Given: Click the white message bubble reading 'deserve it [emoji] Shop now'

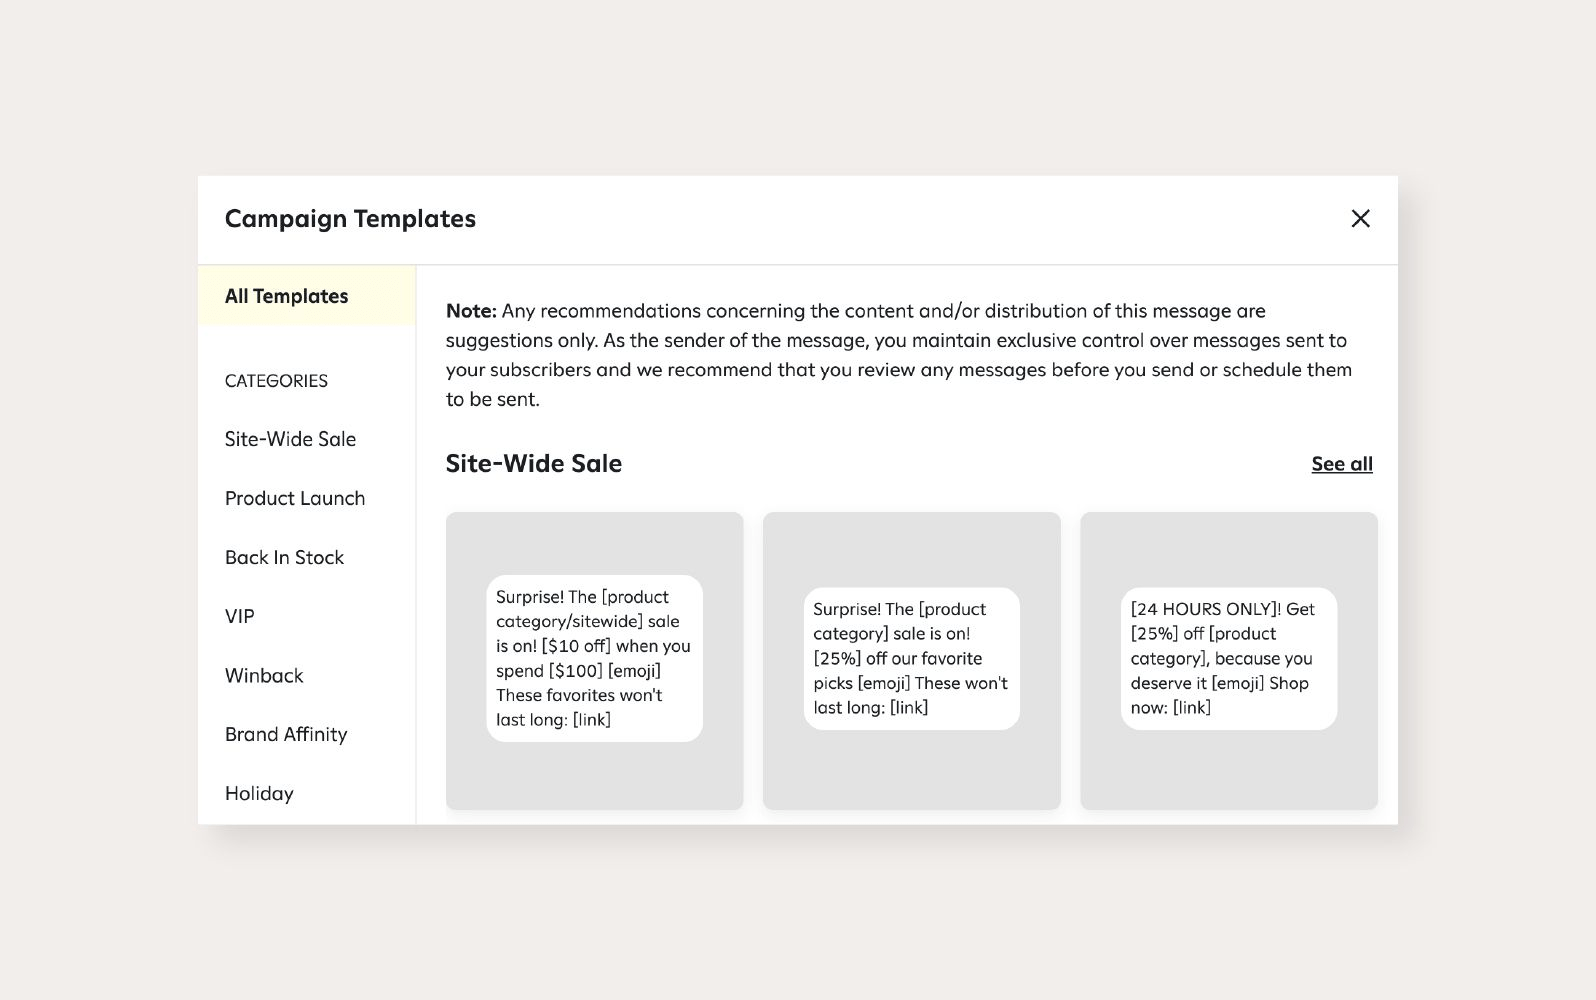Looking at the screenshot, I should 1228,658.
